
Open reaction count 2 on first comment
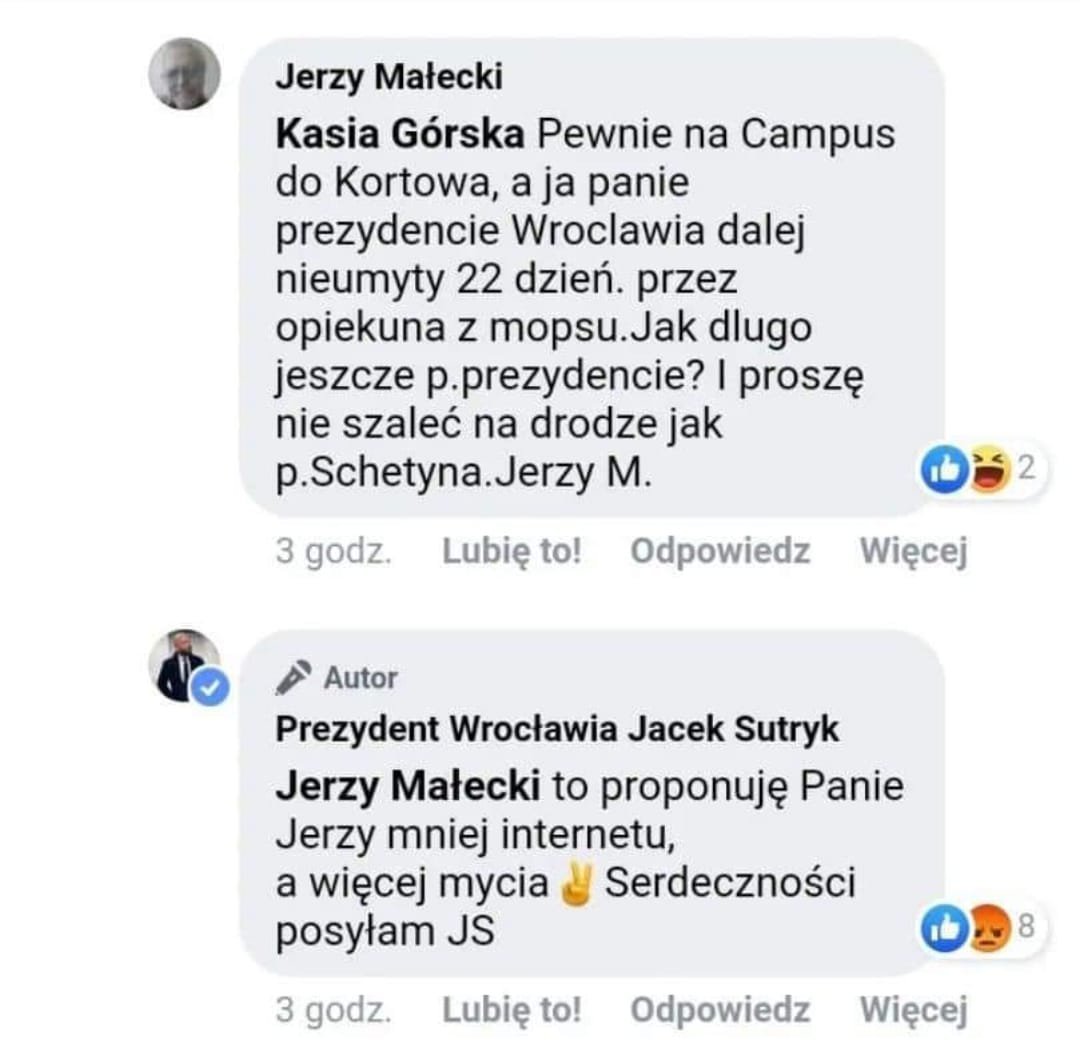point(1027,468)
